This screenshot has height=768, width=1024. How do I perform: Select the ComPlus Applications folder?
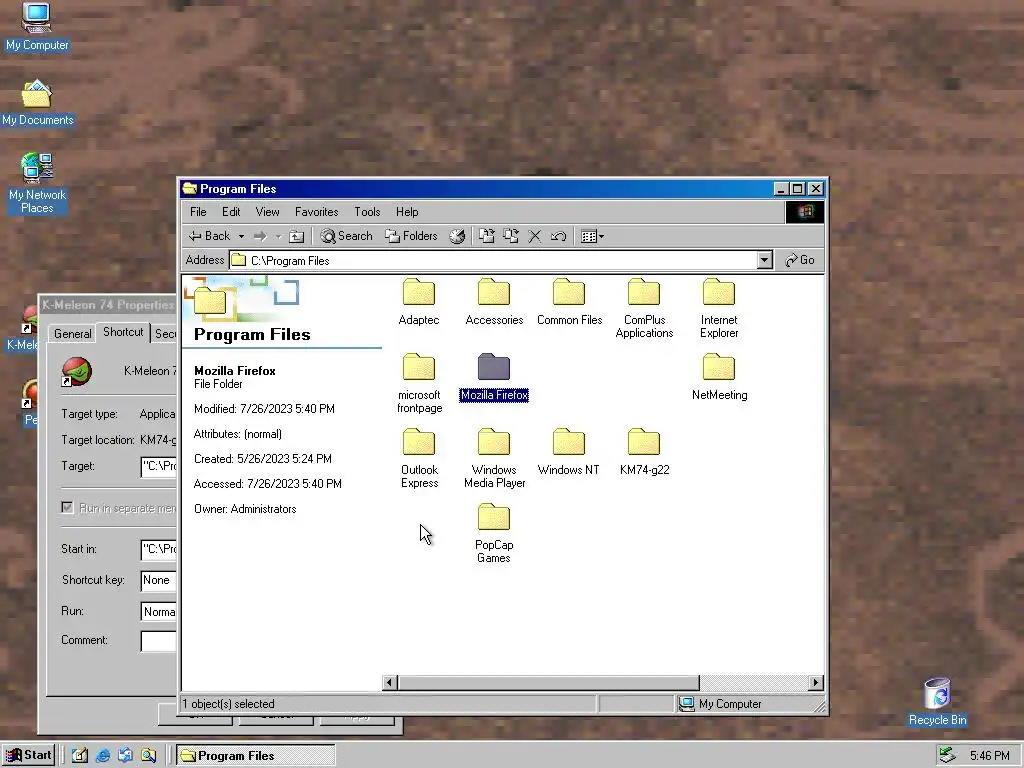tap(644, 309)
